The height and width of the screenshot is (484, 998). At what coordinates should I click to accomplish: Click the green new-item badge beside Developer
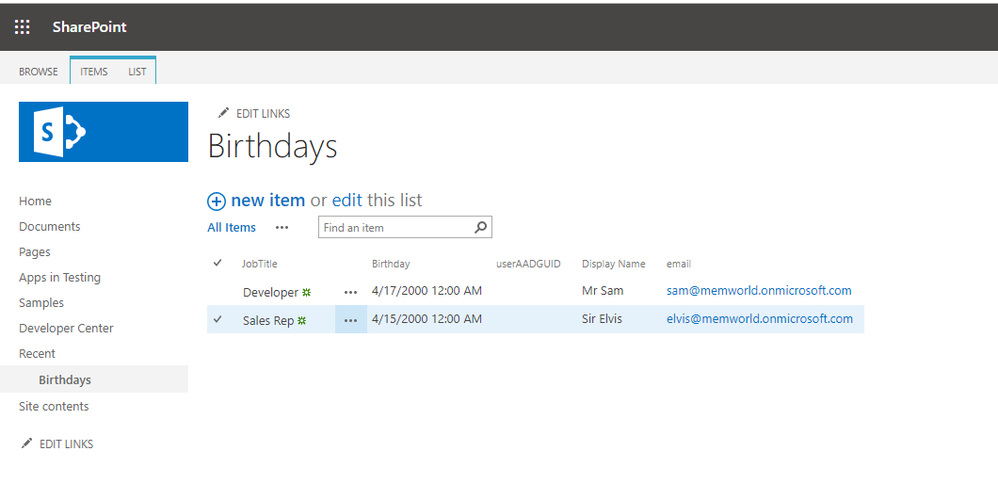tap(306, 292)
